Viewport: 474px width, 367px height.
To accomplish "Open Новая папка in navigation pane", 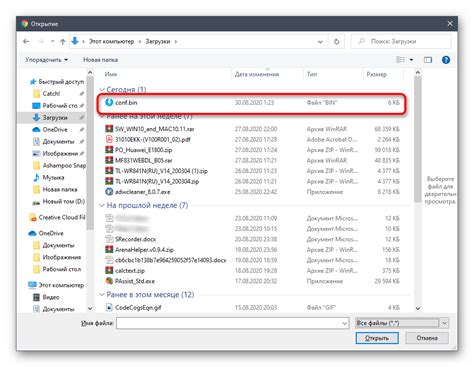I will coord(55,190).
